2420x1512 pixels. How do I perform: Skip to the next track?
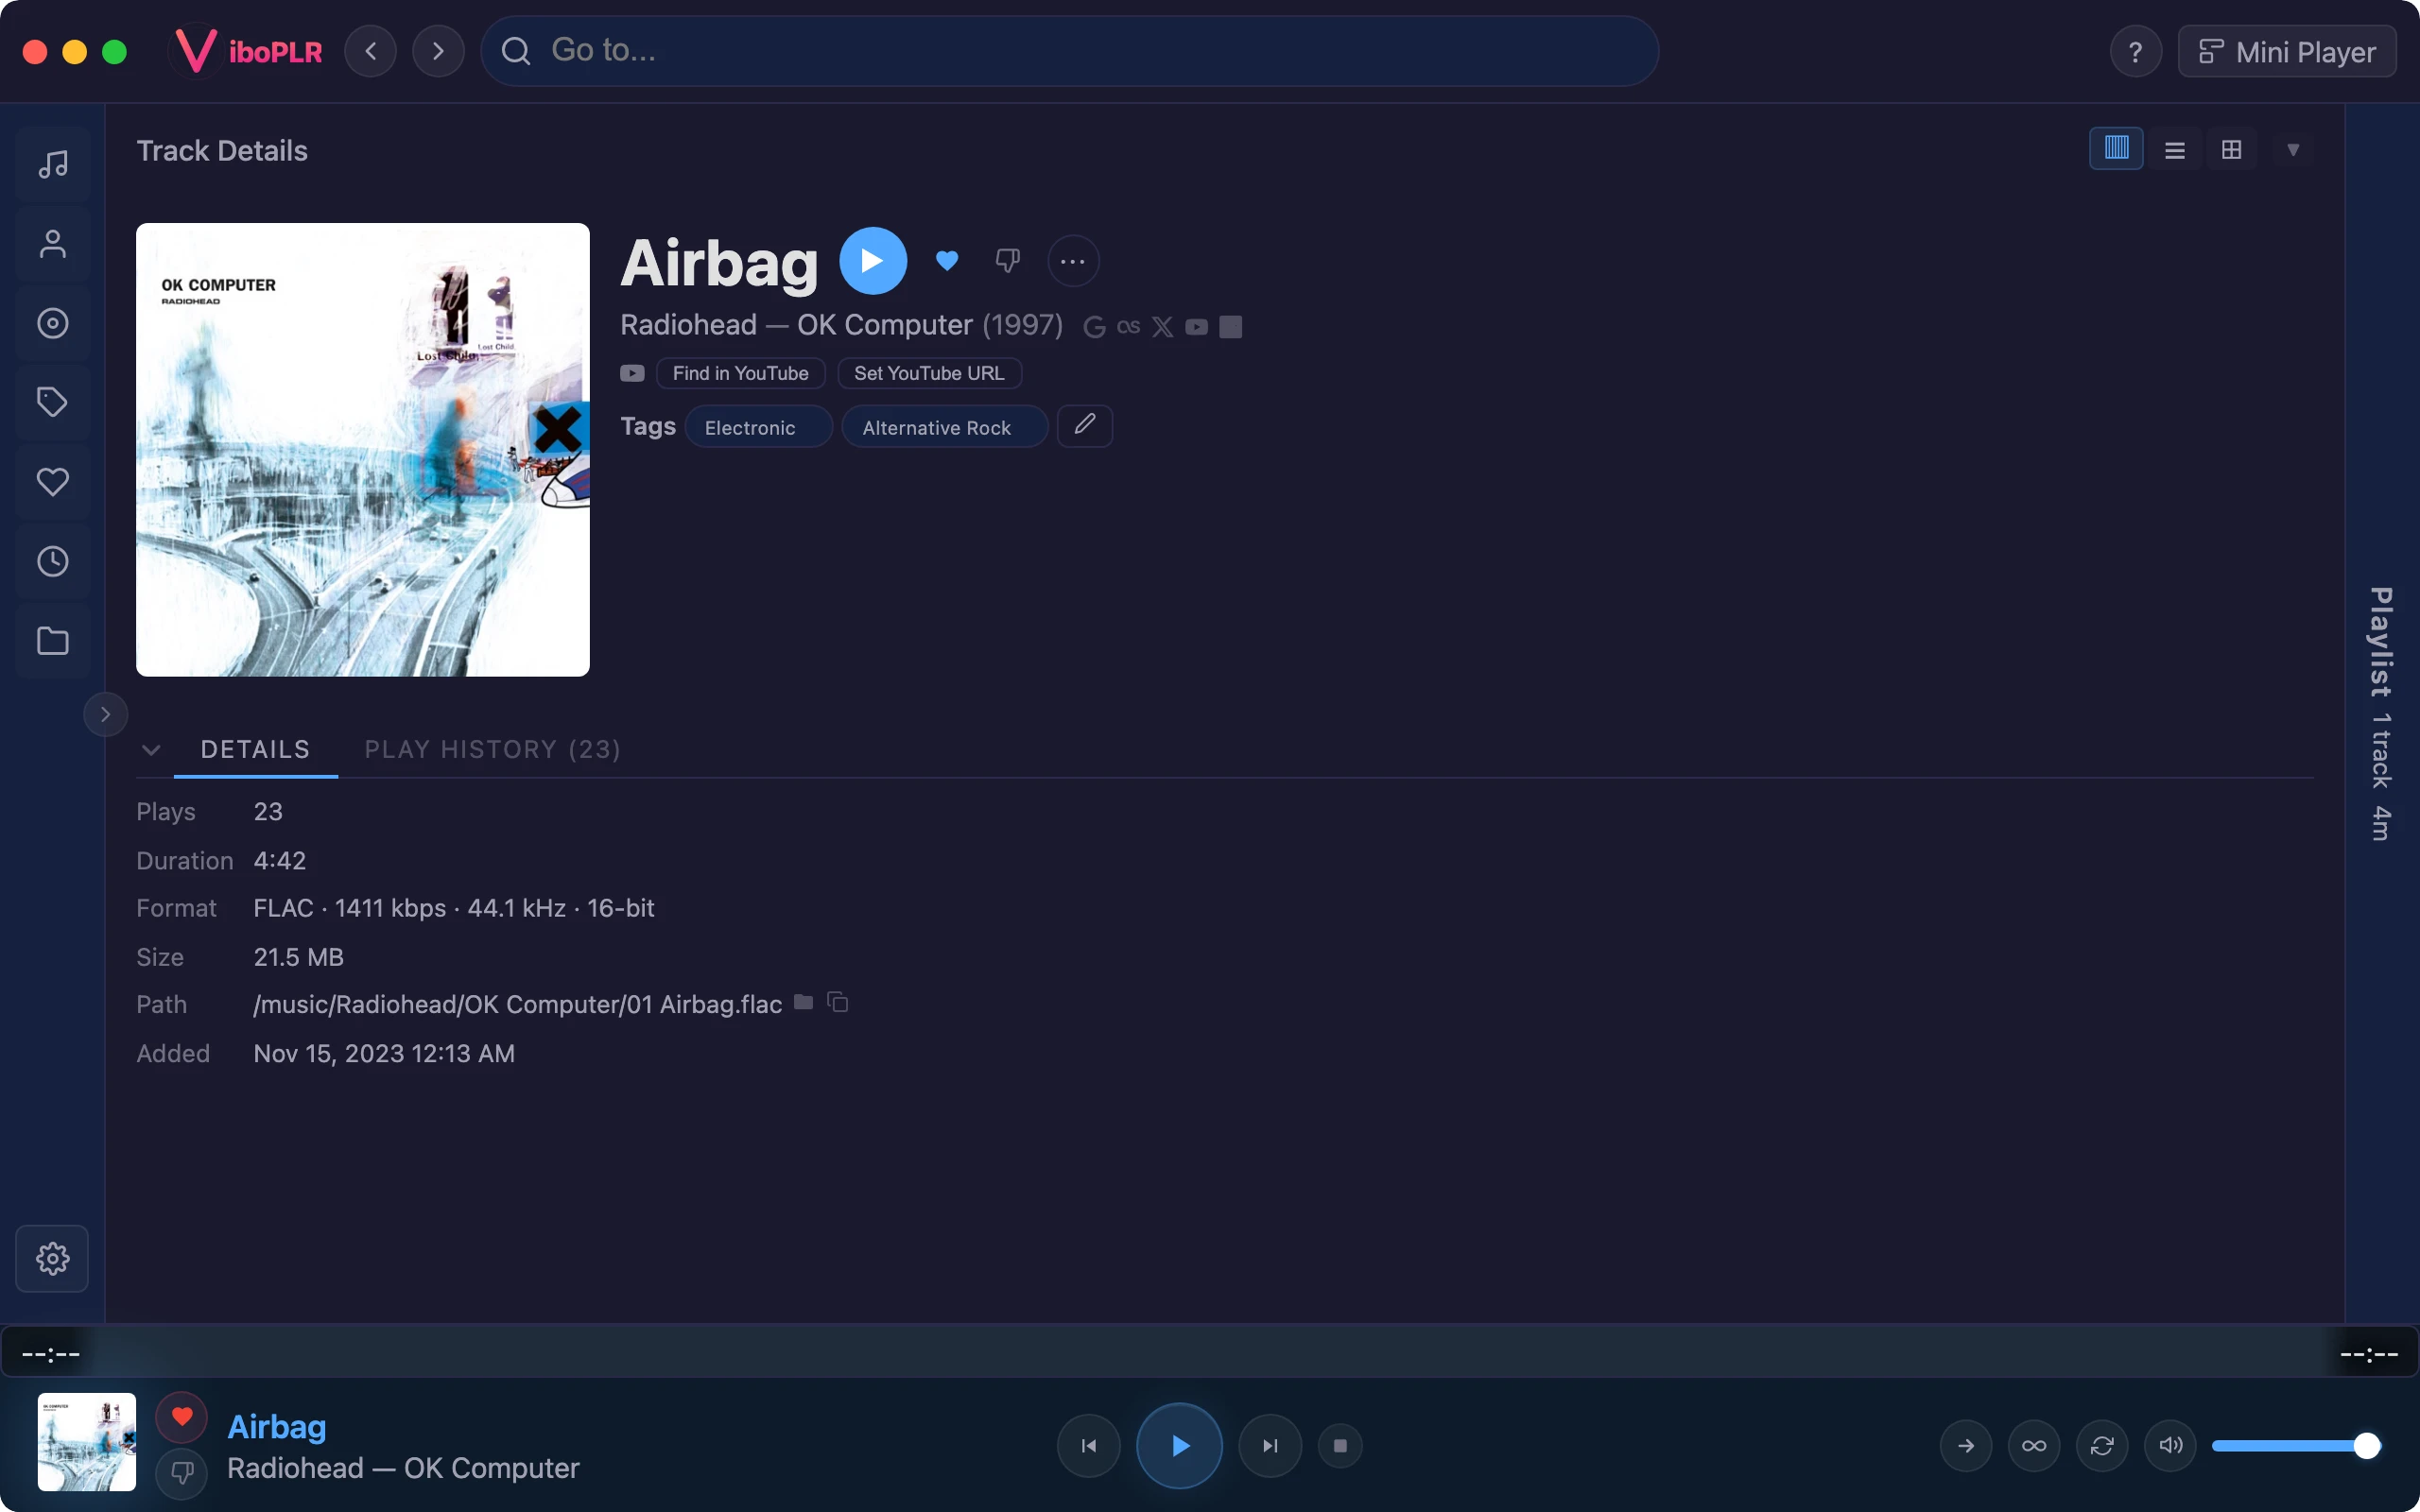[1270, 1446]
